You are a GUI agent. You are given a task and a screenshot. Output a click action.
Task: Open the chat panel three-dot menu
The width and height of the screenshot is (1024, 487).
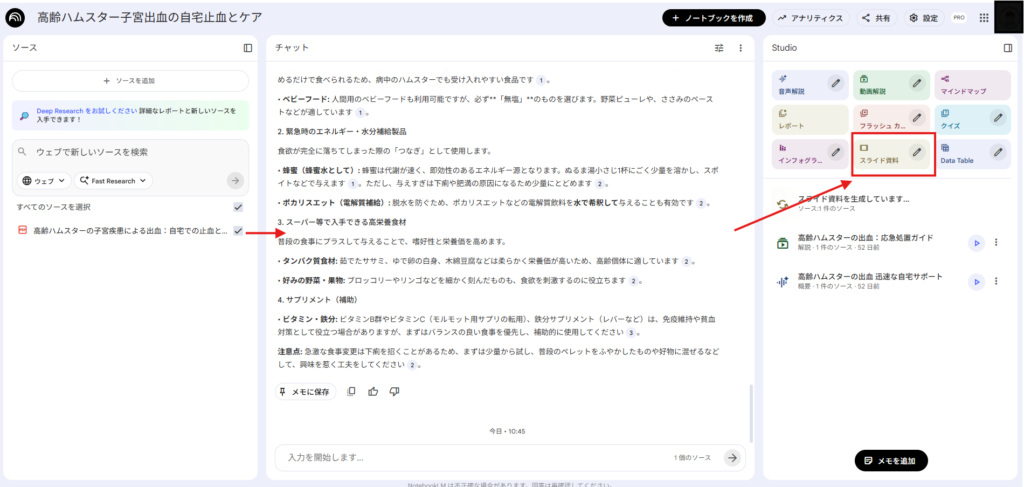tap(741, 47)
